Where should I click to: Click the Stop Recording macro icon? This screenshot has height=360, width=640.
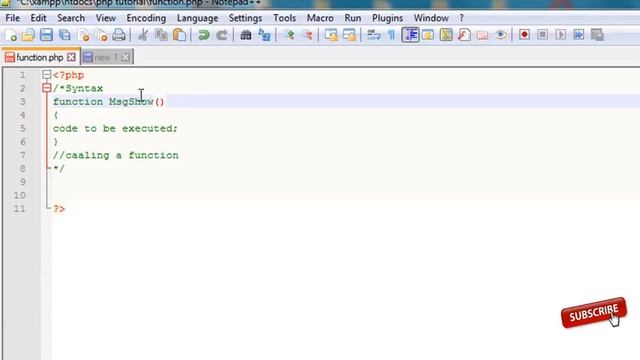542,35
